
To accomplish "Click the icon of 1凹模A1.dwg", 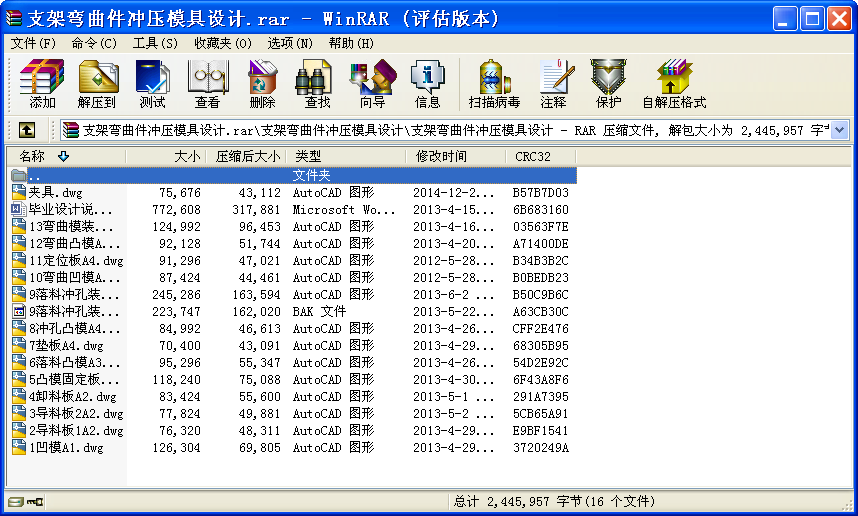I will [x=19, y=447].
